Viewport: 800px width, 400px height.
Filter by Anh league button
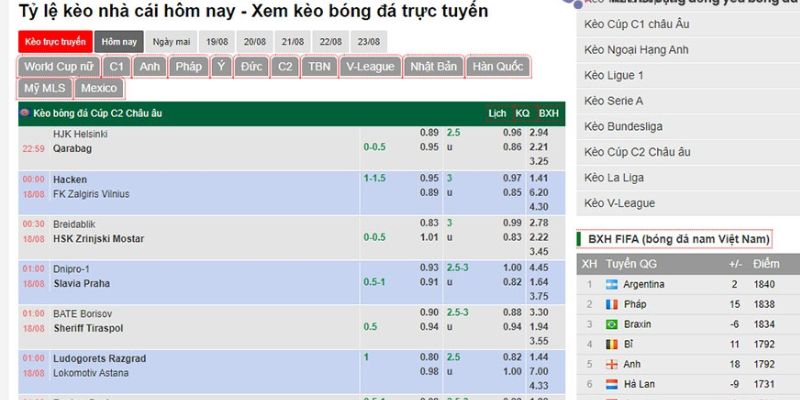[149, 67]
